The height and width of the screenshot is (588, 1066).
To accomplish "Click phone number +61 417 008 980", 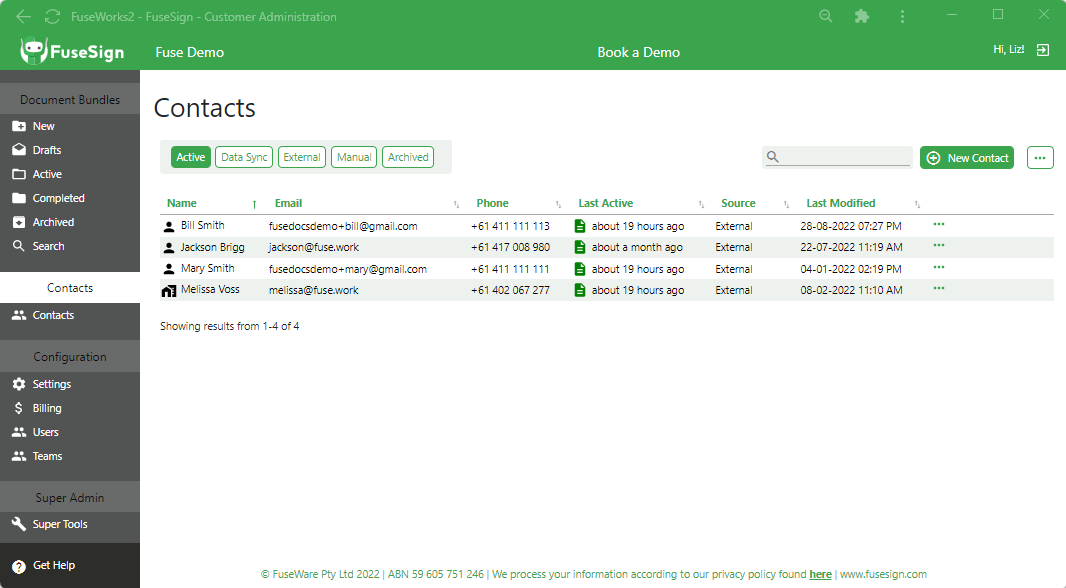I will click(511, 247).
